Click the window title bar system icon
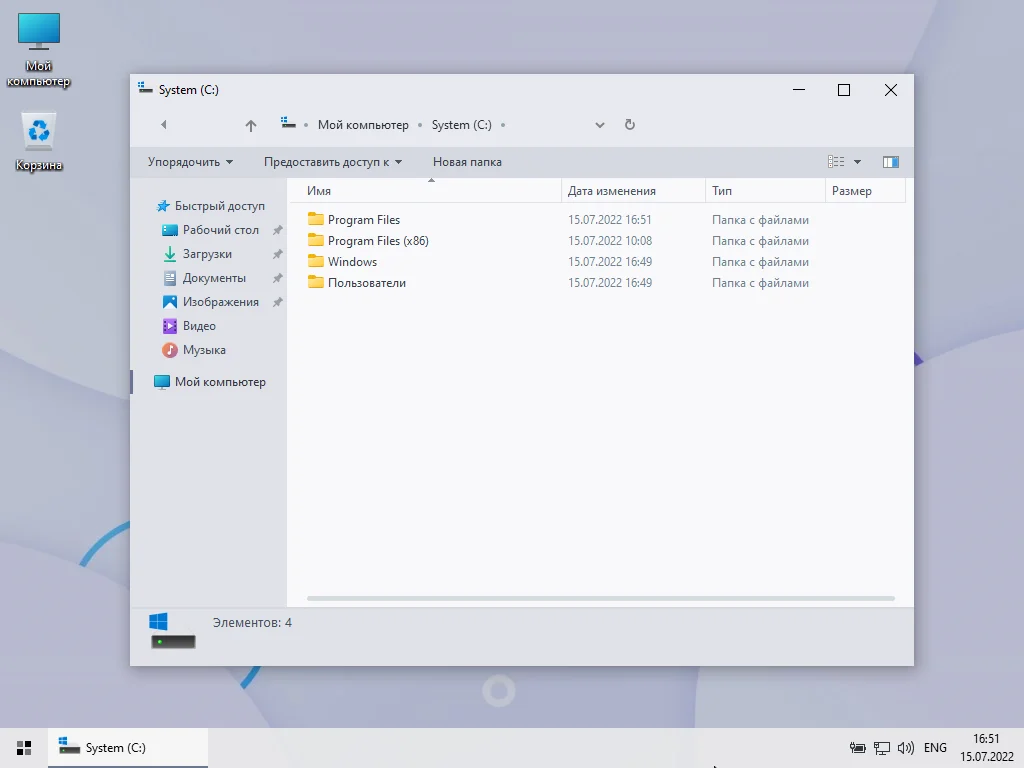 [145, 88]
